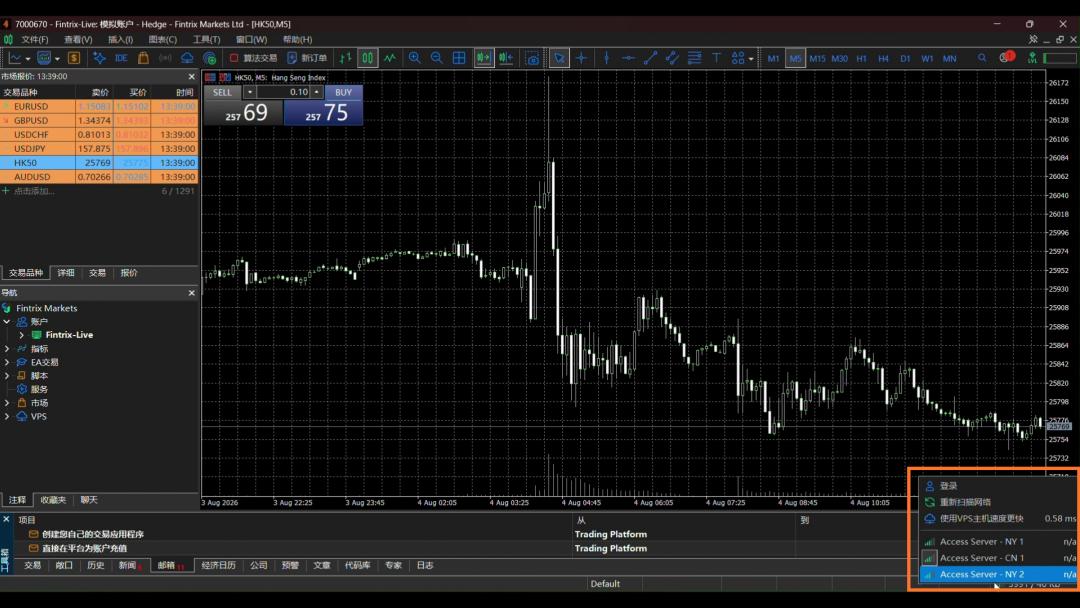The image size is (1080, 608).
Task: Draw a horizontal line
Action: click(x=628, y=59)
